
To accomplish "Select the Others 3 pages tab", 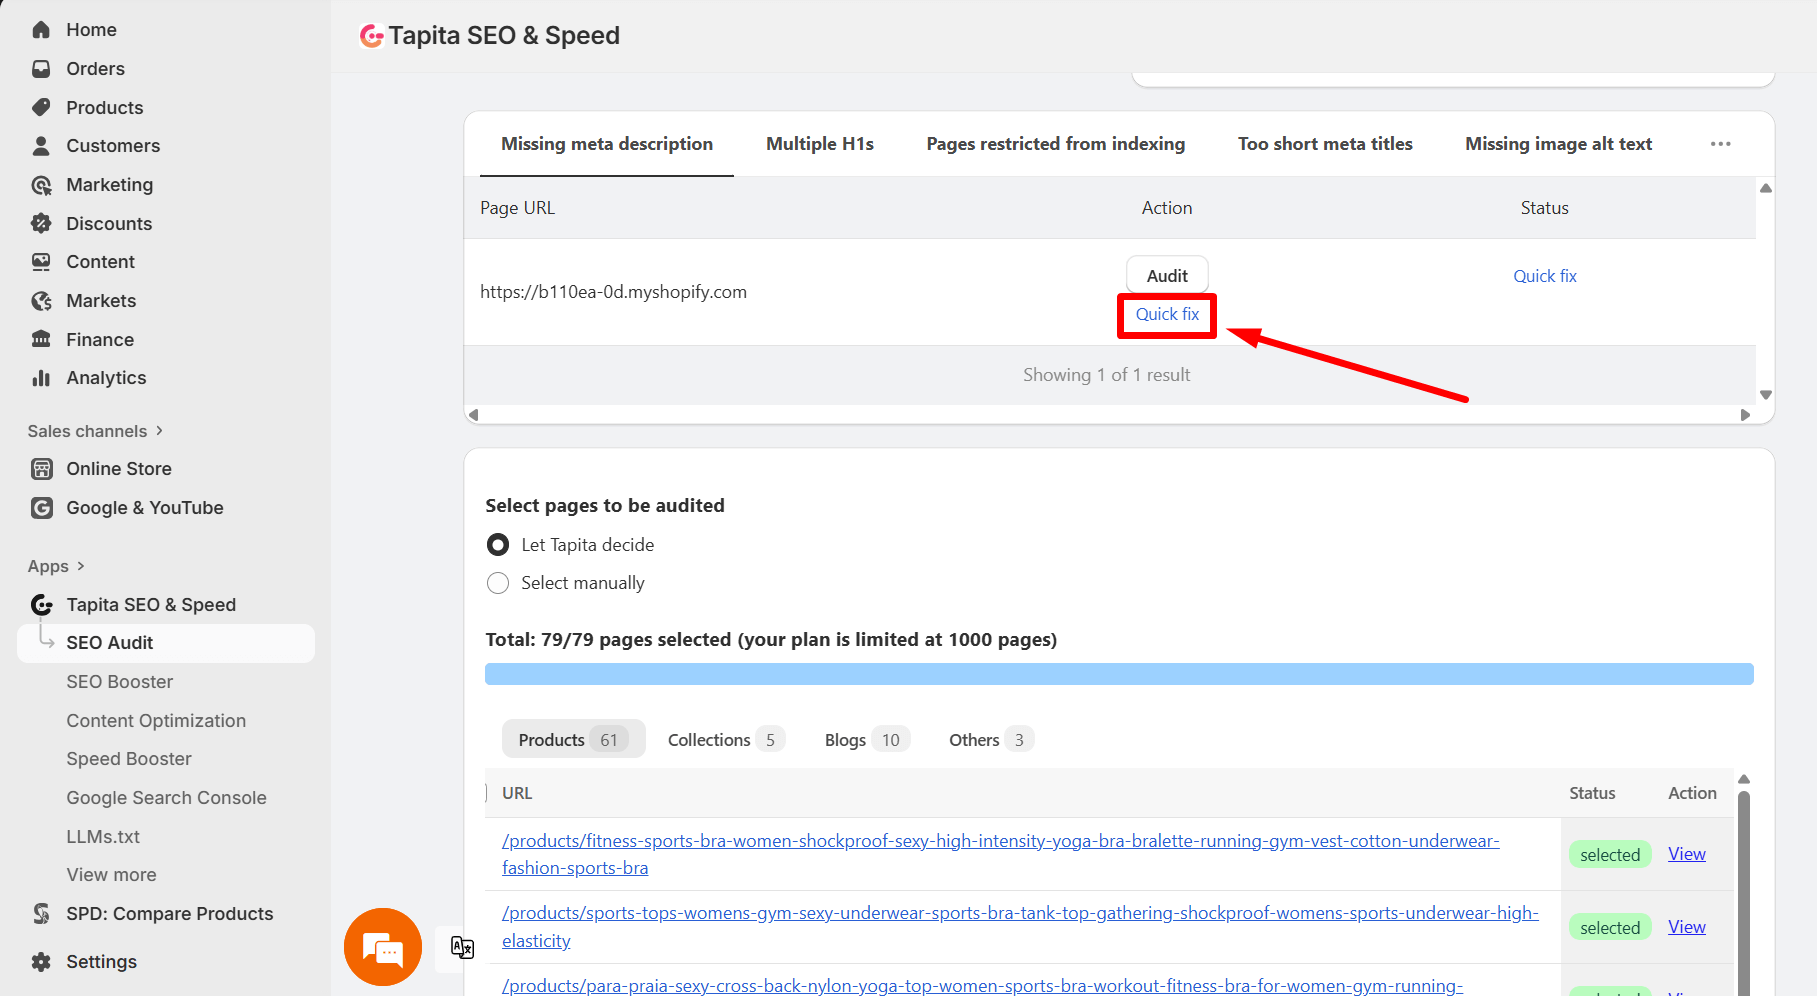I will click(990, 740).
